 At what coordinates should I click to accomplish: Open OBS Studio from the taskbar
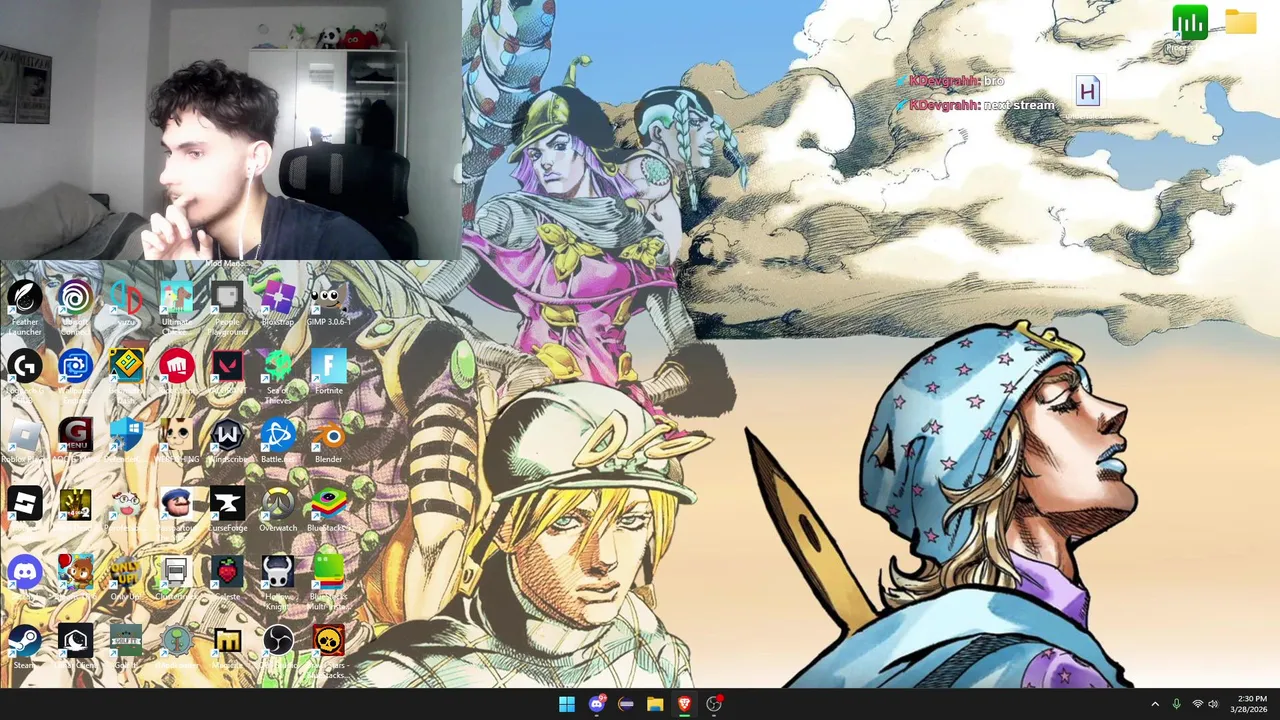(714, 704)
